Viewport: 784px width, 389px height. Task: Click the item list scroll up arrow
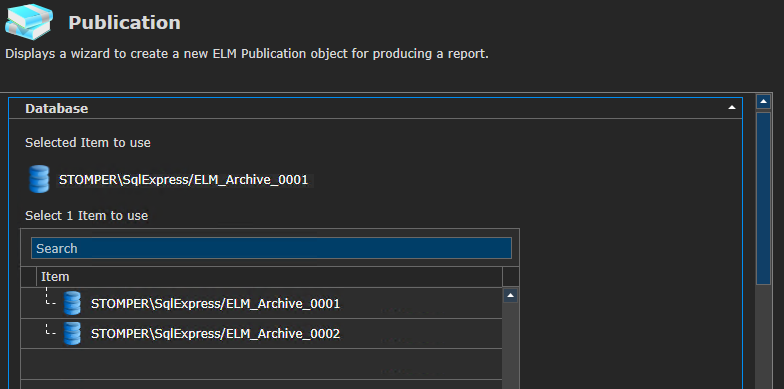click(x=510, y=296)
